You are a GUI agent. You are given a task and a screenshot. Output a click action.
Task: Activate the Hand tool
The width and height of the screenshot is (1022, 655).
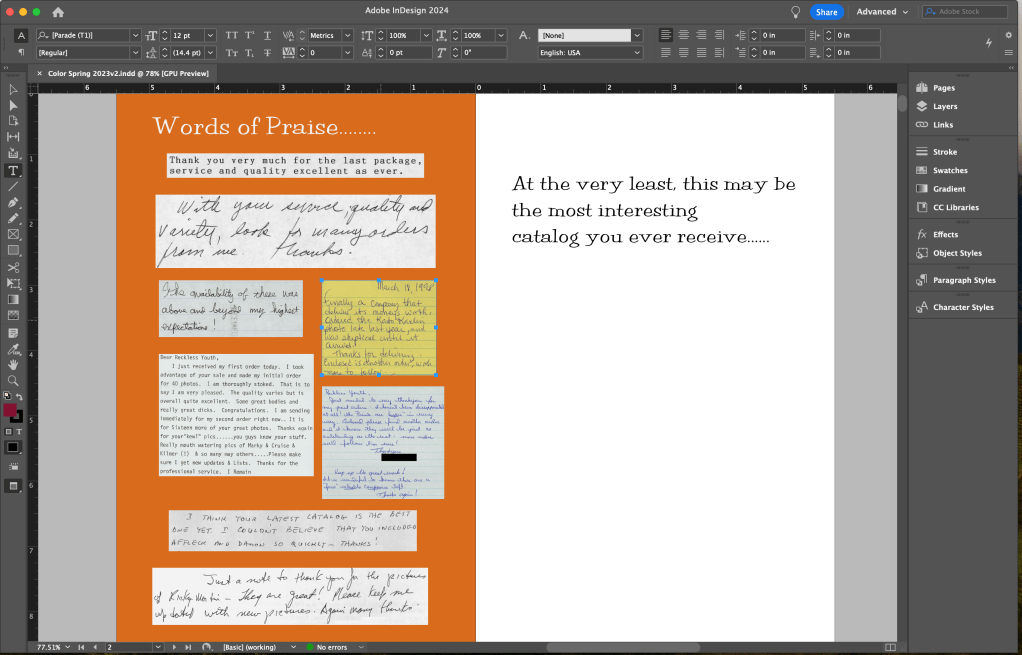click(x=13, y=364)
